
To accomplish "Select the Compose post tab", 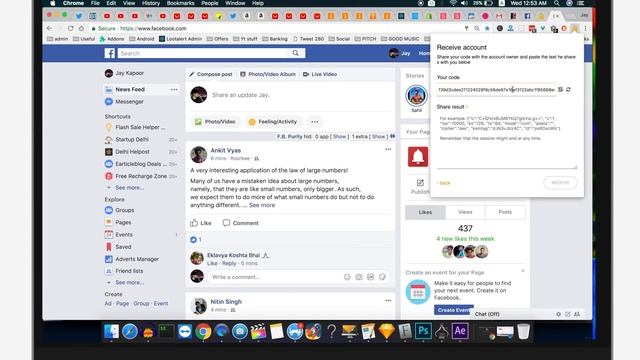I will pos(211,74).
